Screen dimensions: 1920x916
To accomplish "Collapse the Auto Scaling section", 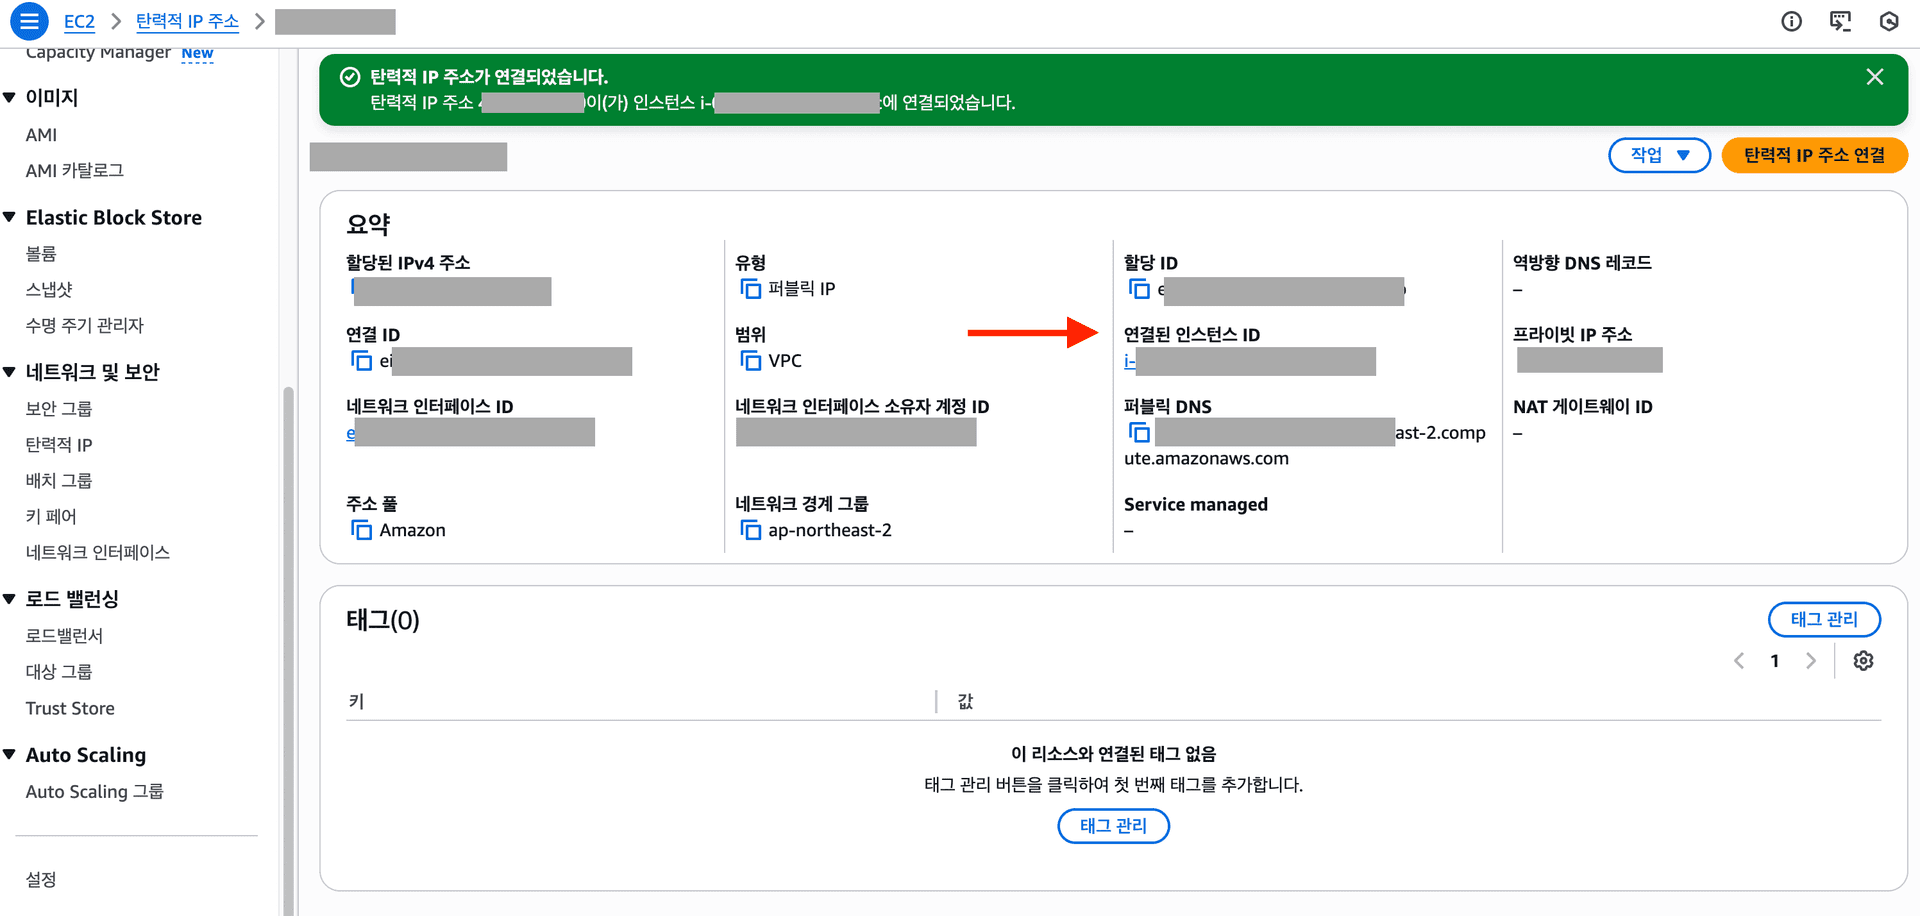I will click(10, 754).
